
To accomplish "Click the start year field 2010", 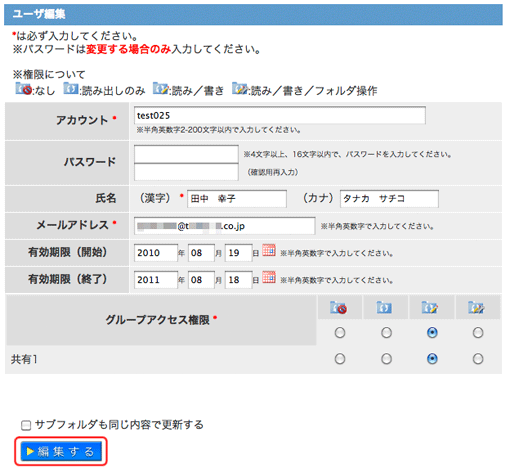I will (156, 253).
